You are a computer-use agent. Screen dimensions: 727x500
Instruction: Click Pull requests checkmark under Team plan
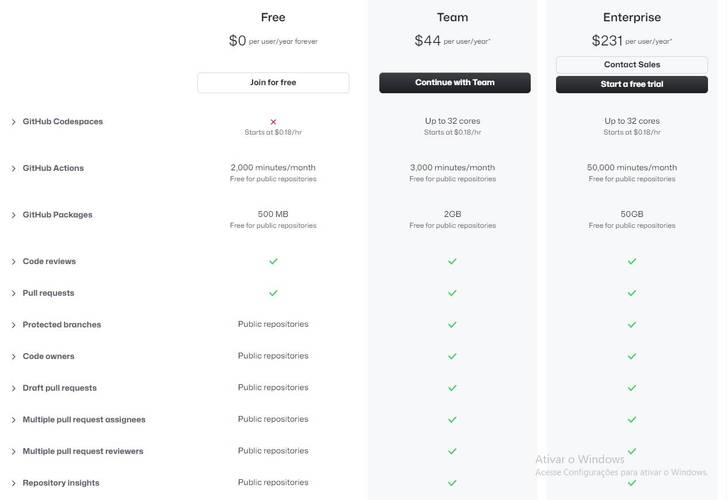pyautogui.click(x=453, y=293)
